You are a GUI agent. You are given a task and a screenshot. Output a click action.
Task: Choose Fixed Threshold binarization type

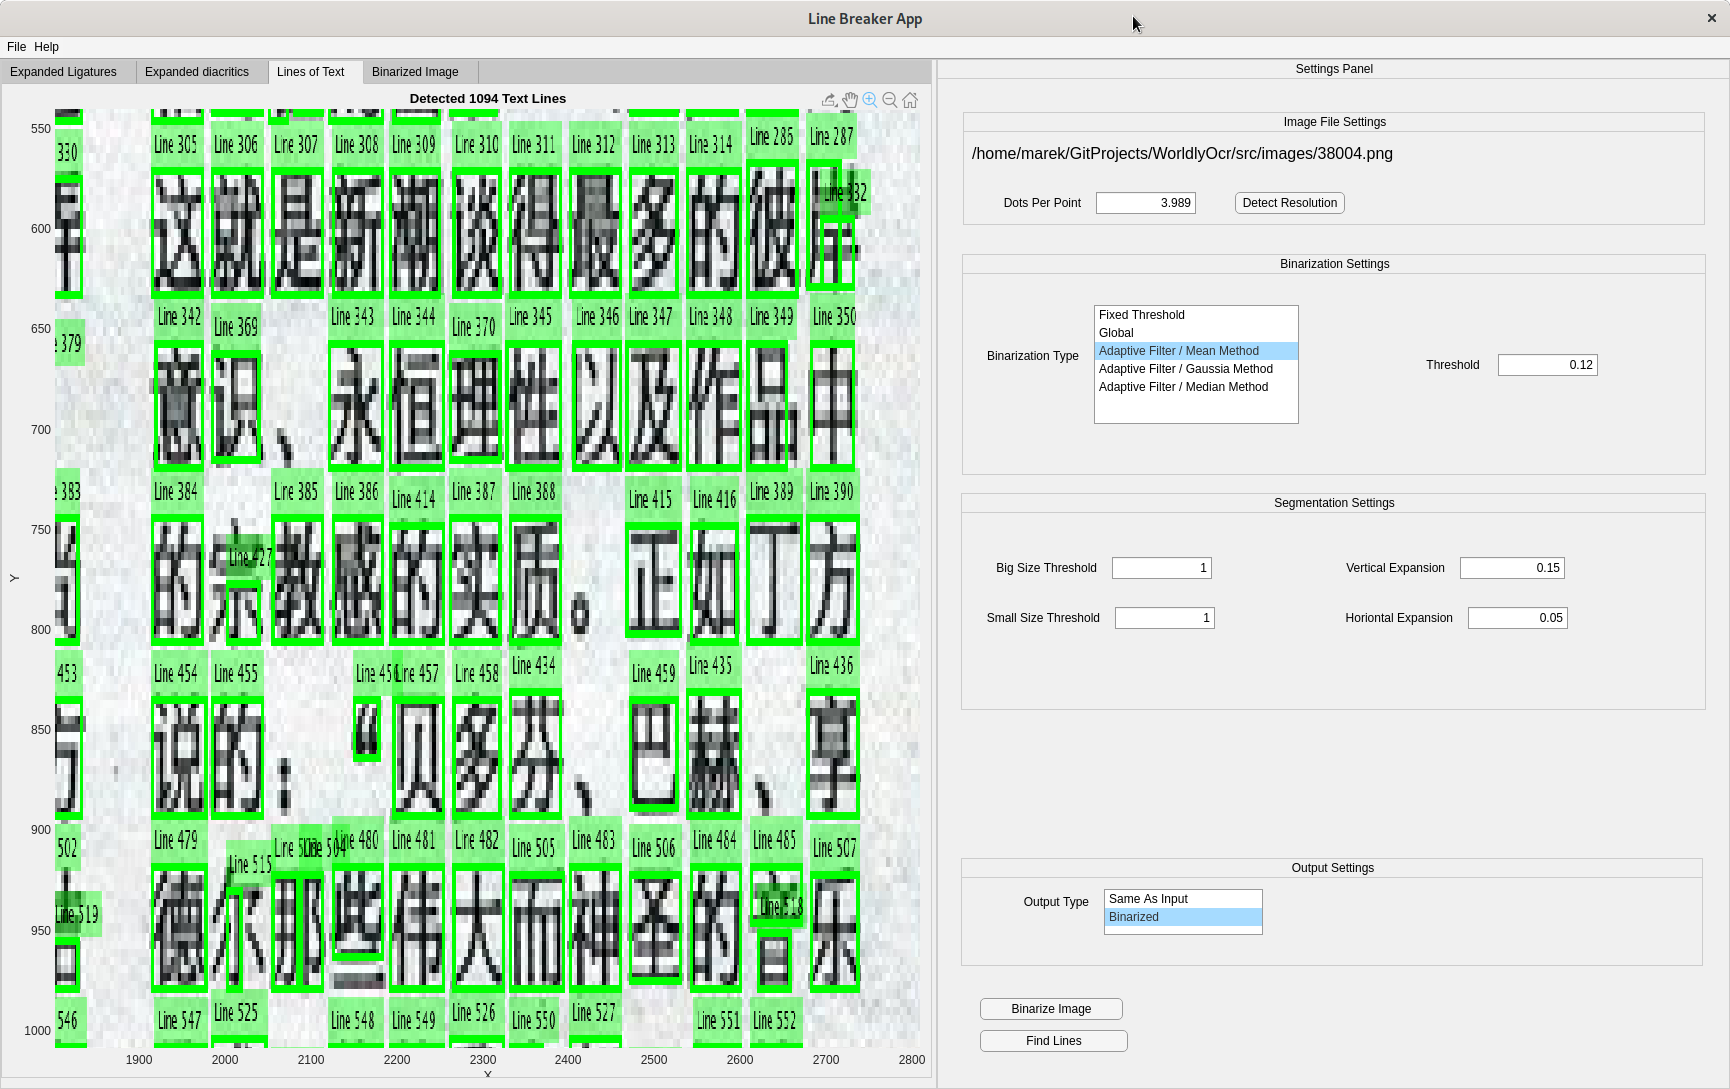pyautogui.click(x=1196, y=315)
